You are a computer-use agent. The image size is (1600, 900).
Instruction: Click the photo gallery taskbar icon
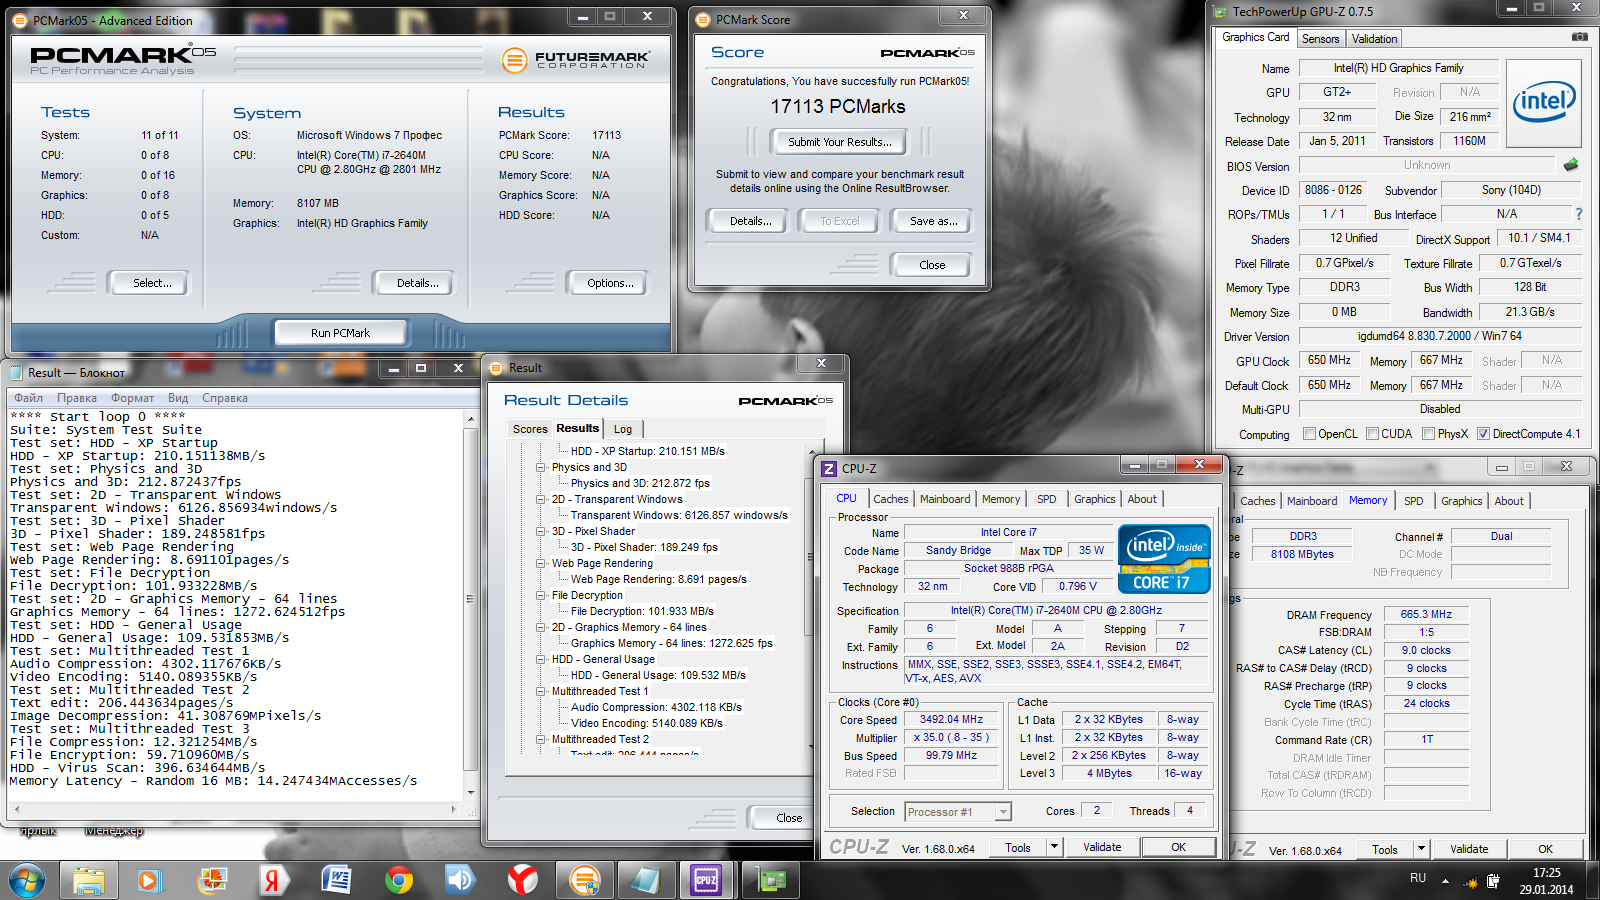[x=212, y=880]
